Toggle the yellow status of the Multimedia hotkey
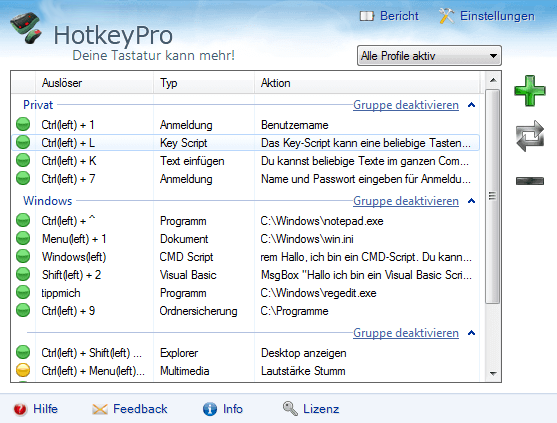Screen dimensions: 557x423 (23, 370)
